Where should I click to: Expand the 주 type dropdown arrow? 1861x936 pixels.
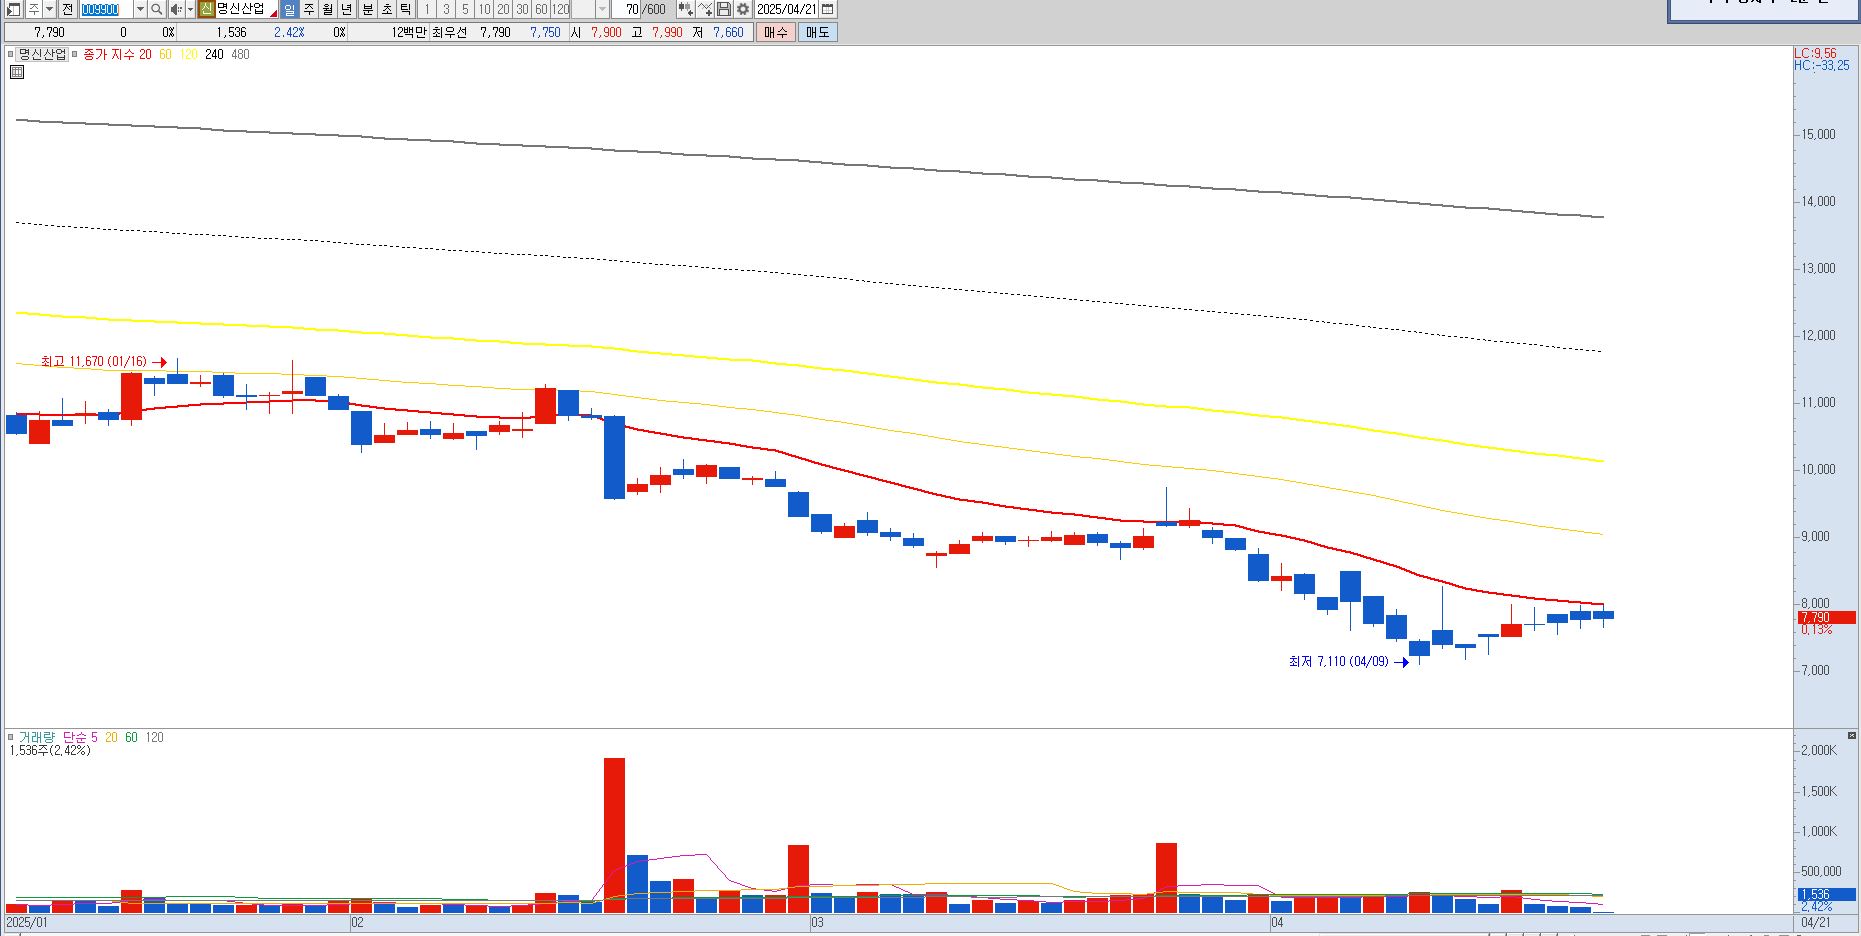click(x=49, y=9)
